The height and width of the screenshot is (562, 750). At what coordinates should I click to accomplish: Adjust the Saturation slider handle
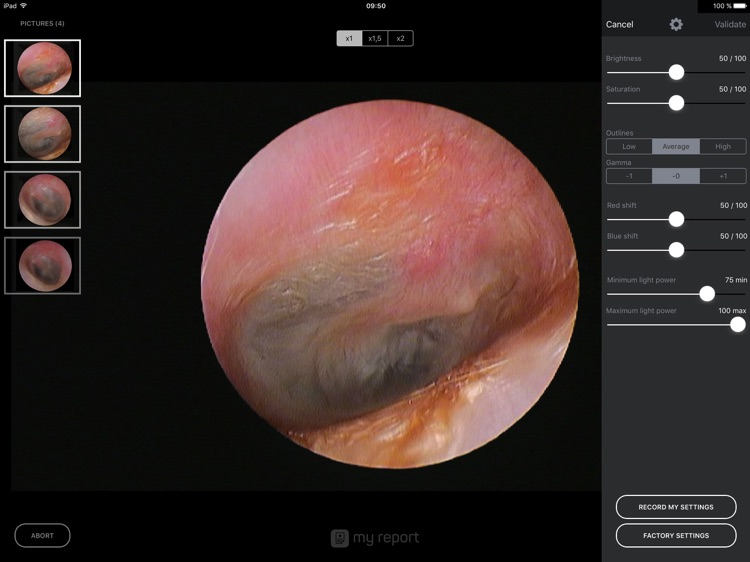(676, 103)
